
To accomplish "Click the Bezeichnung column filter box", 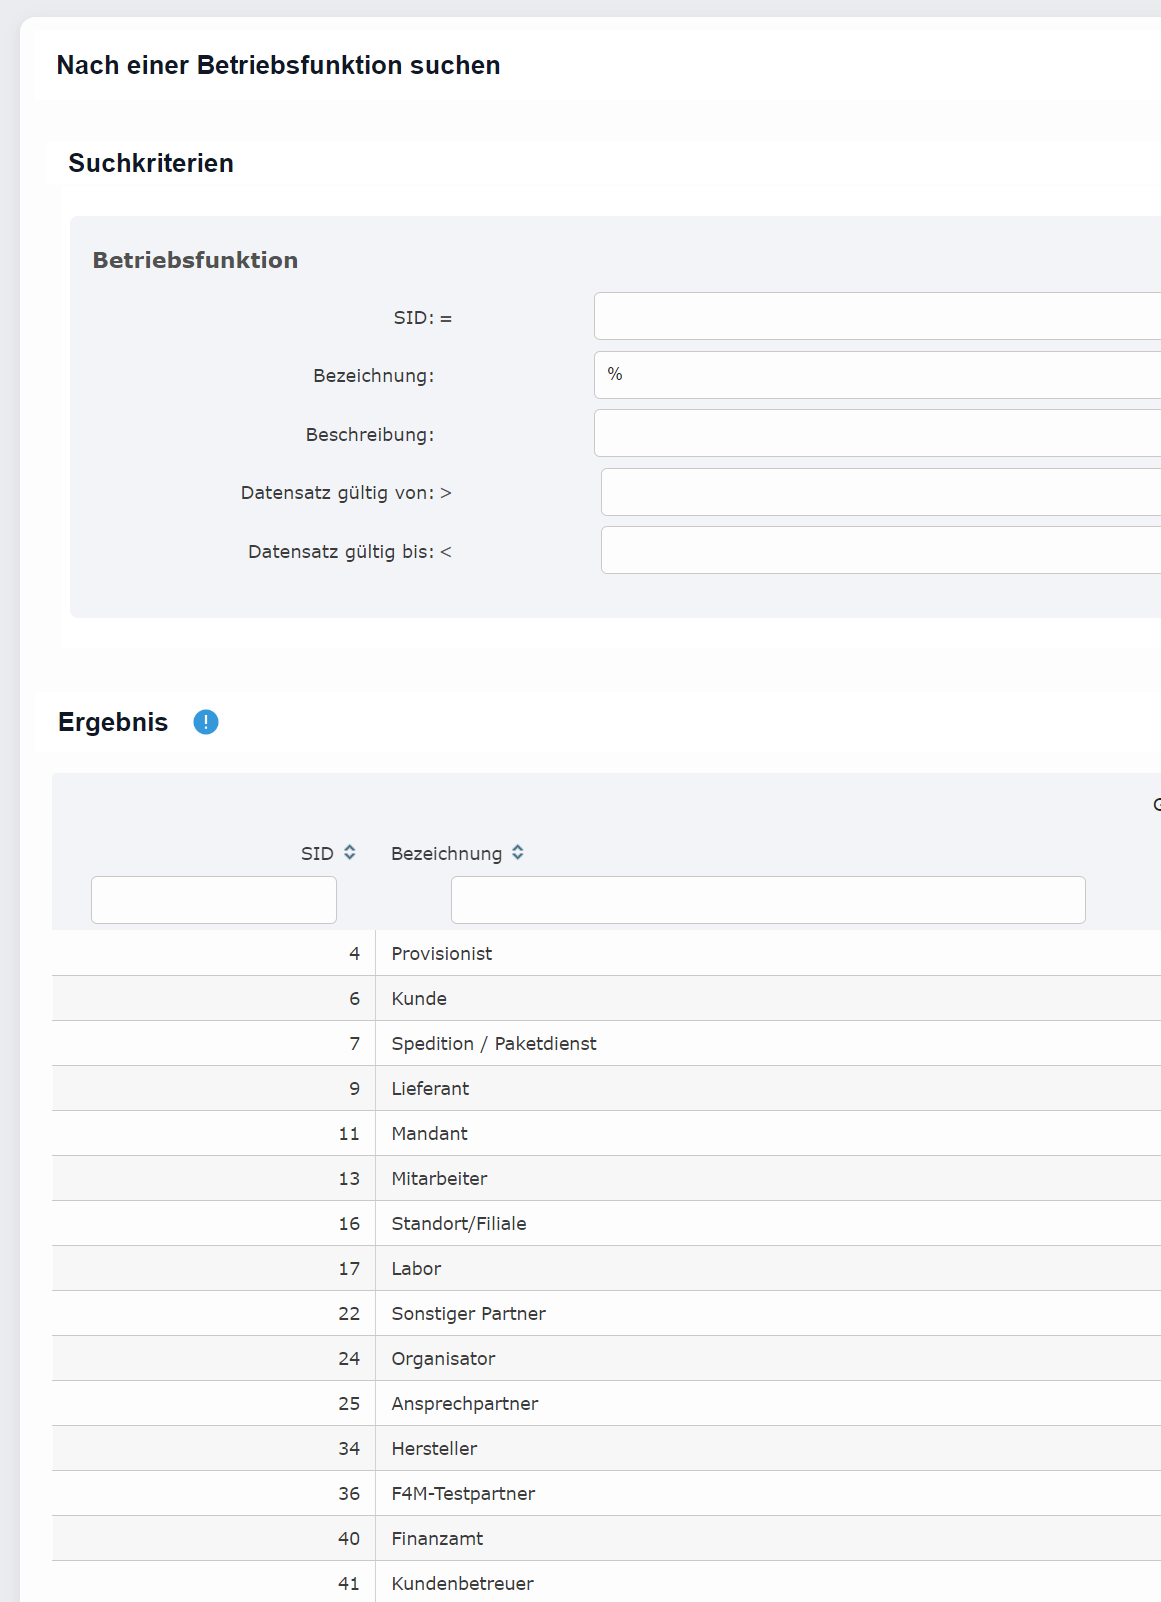I will [x=767, y=900].
